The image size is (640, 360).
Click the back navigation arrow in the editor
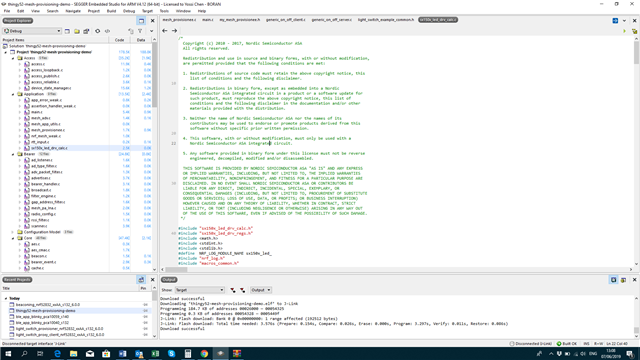164,31
